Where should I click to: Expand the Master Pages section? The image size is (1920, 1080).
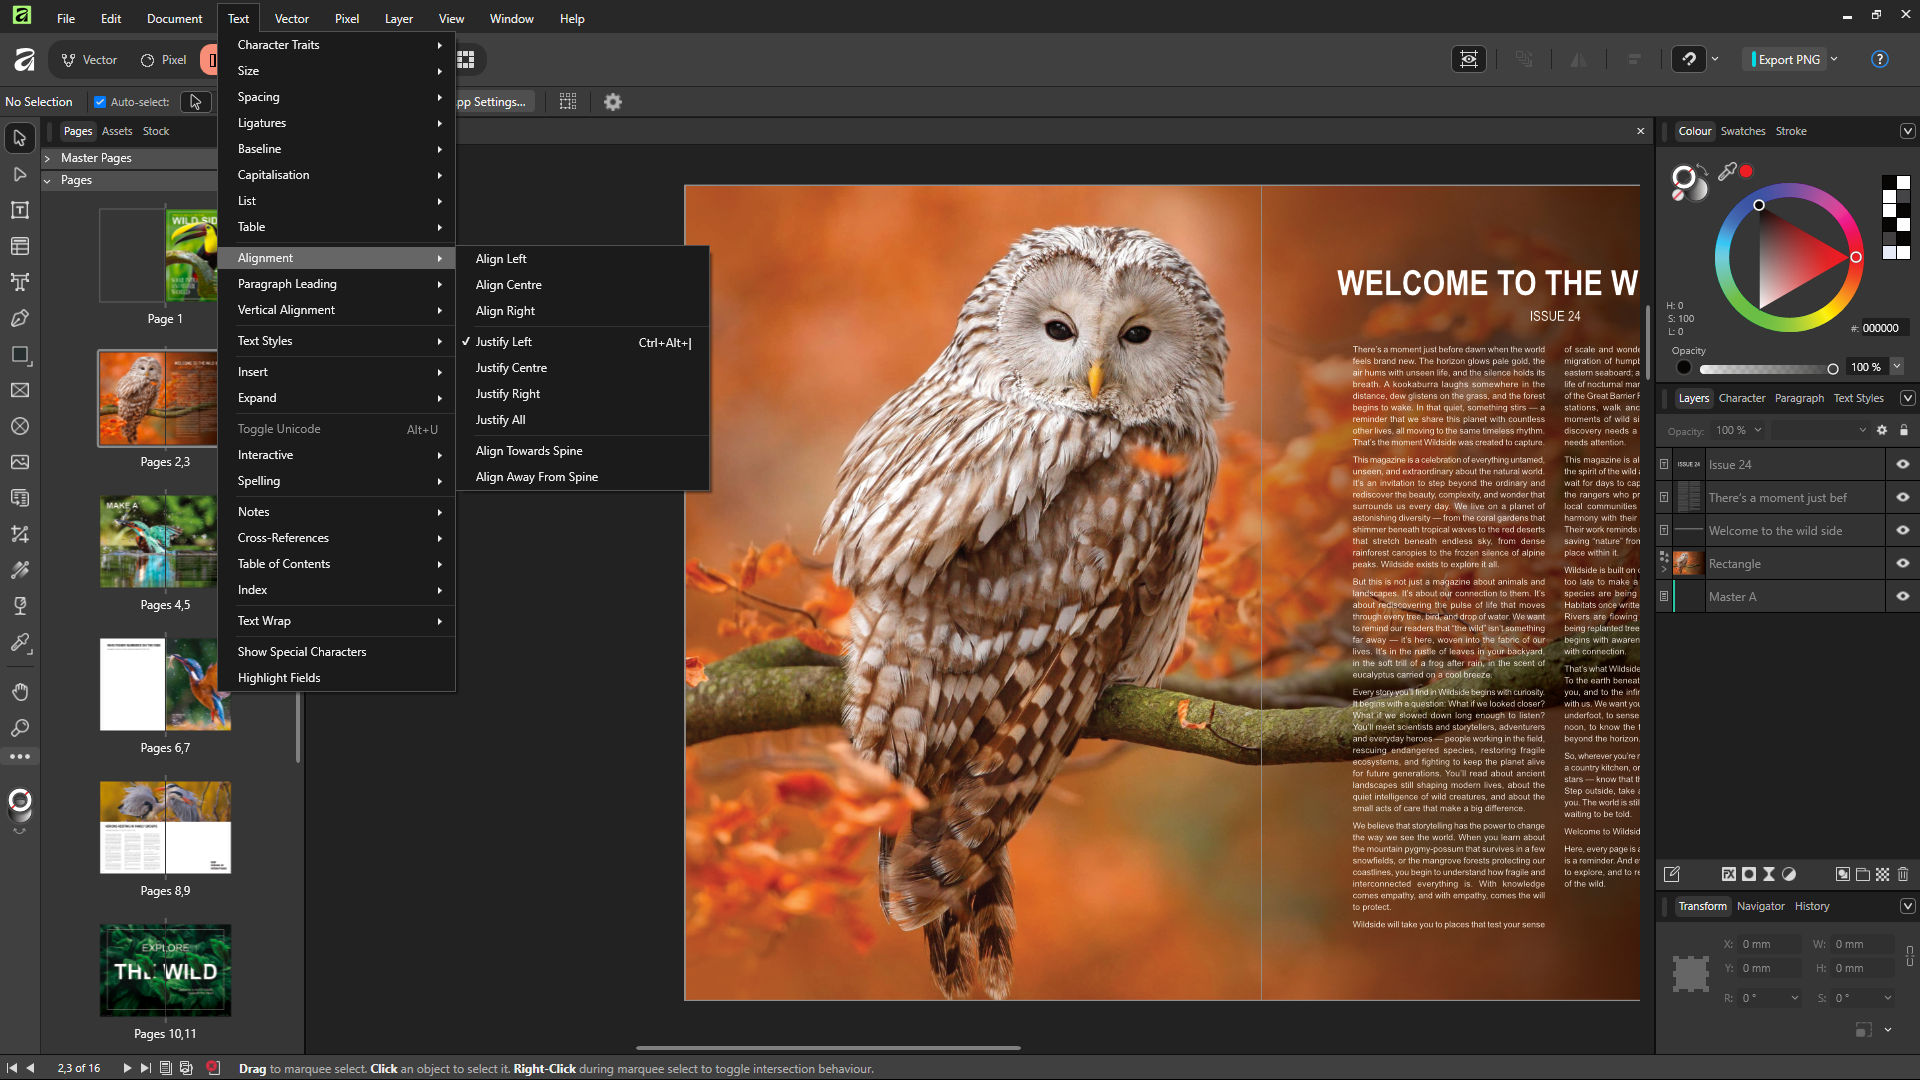pyautogui.click(x=47, y=157)
